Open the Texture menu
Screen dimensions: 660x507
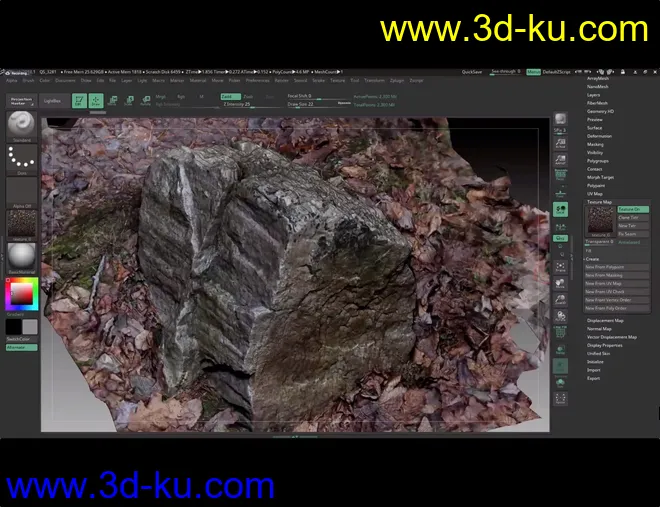[x=338, y=80]
